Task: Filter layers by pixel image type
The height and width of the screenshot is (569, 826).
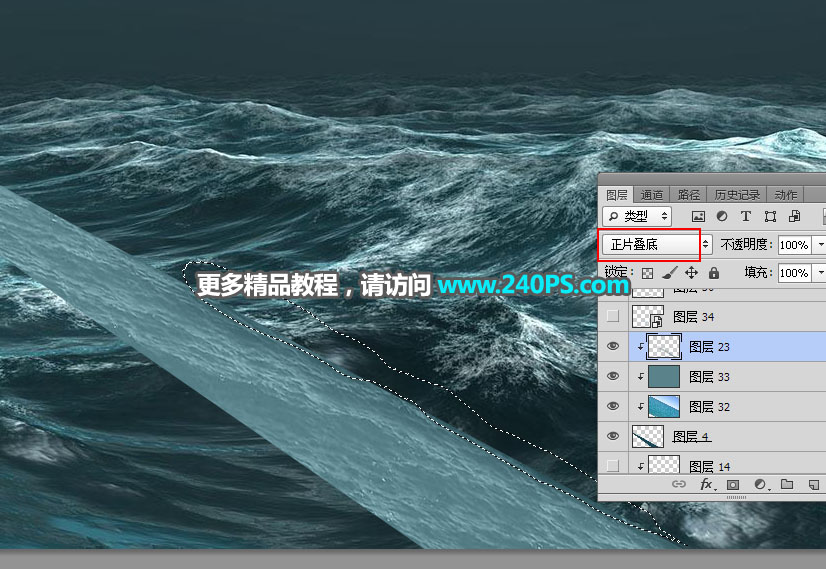Action: (698, 217)
